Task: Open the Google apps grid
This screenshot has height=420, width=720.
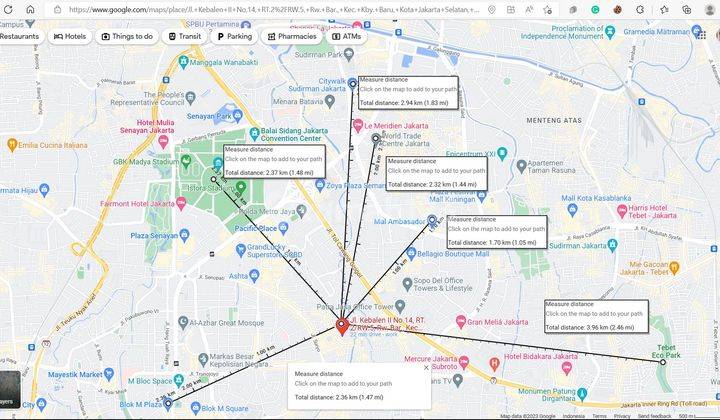Action: click(701, 35)
